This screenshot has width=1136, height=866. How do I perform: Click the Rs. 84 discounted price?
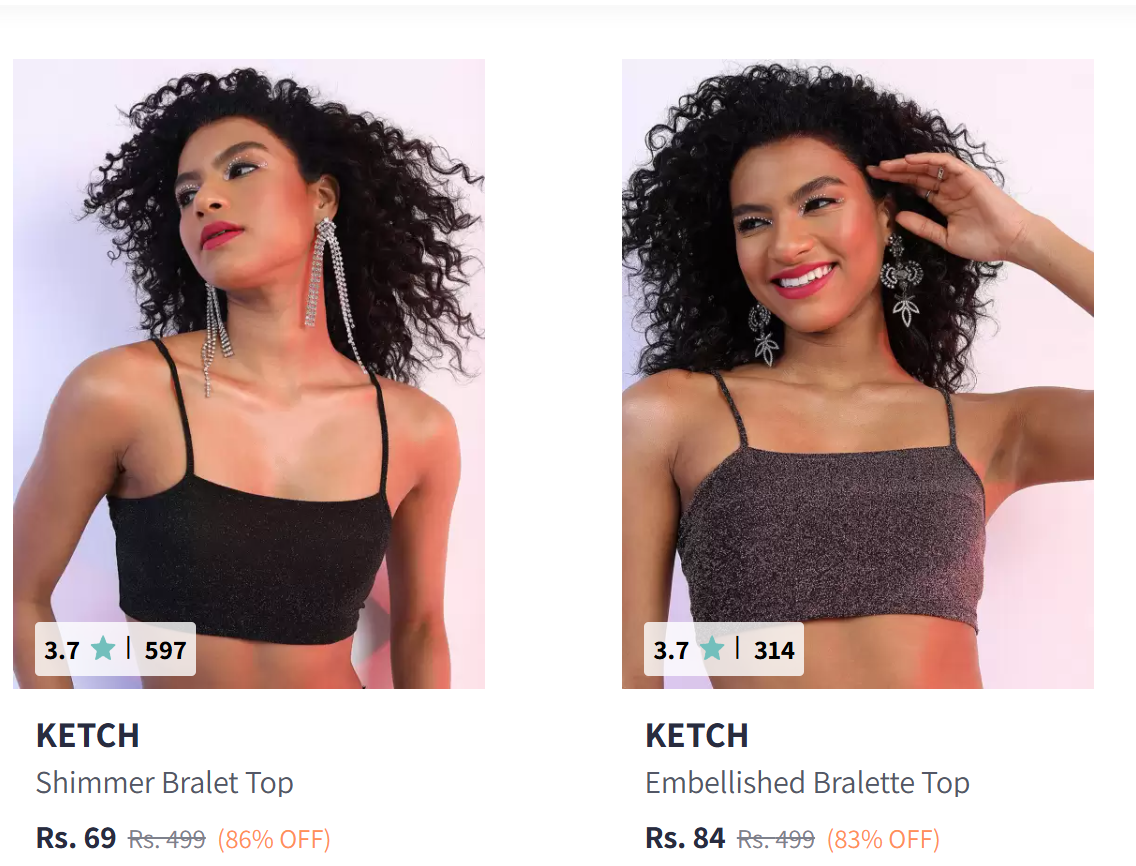(x=685, y=838)
